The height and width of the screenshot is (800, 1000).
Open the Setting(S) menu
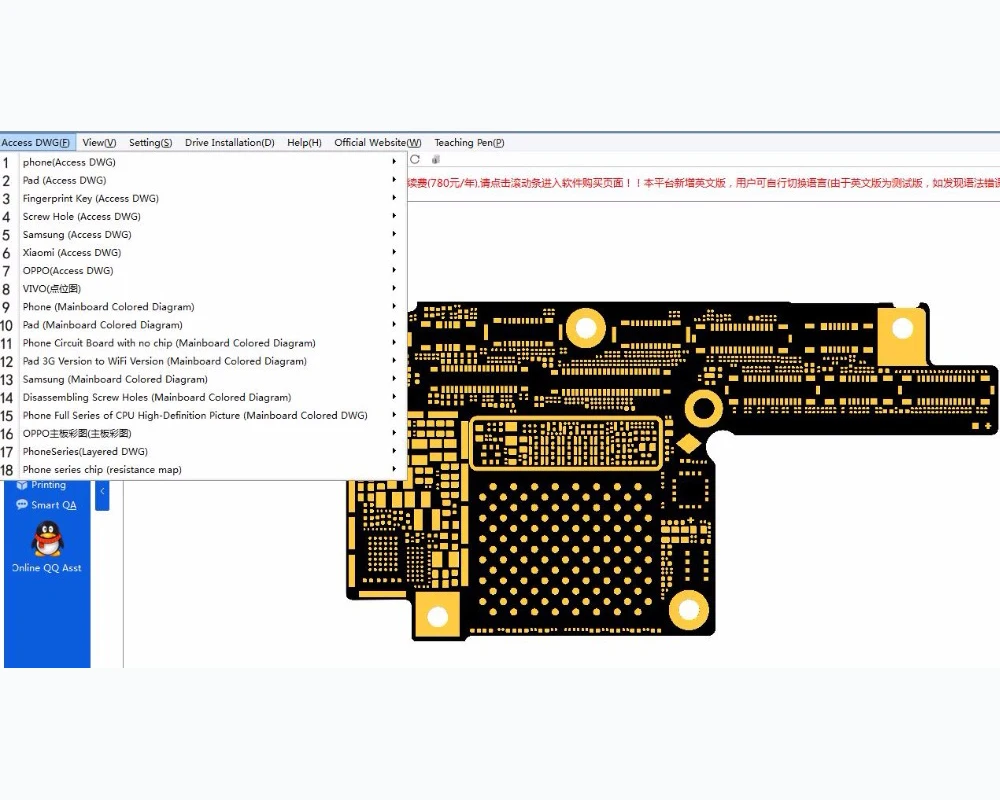(x=151, y=142)
